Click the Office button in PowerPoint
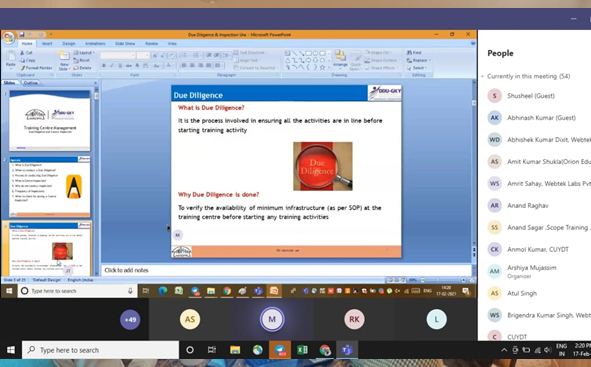This screenshot has width=591, height=367. pyautogui.click(x=8, y=38)
